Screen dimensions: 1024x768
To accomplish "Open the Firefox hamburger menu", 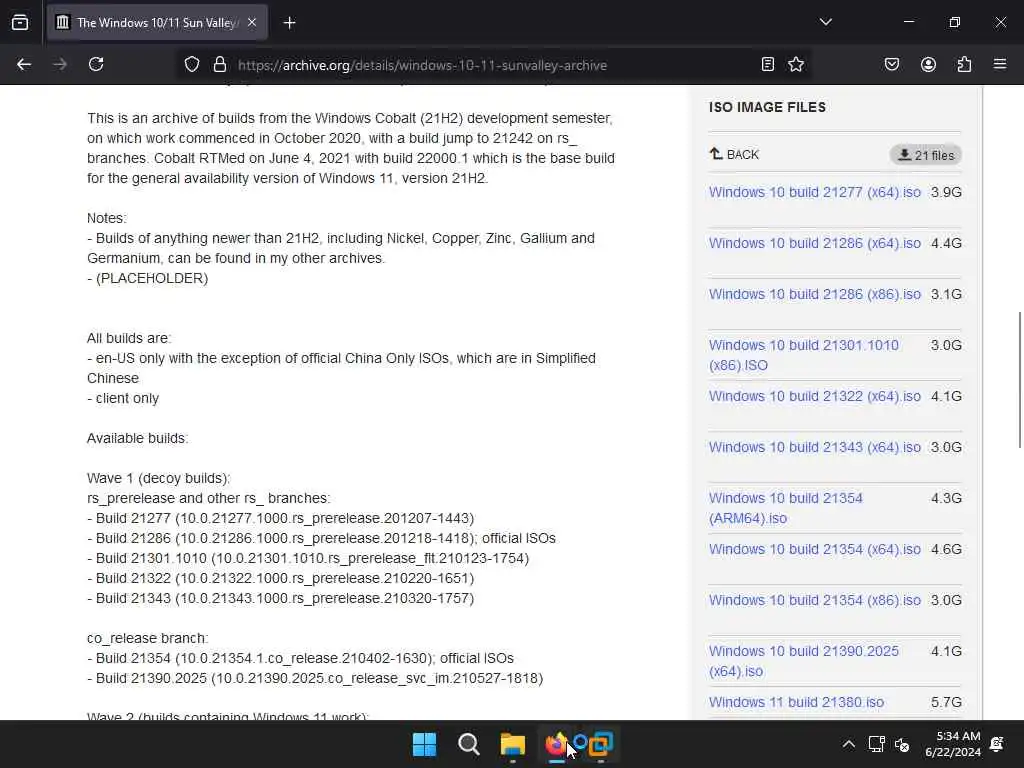I will (1000, 64).
